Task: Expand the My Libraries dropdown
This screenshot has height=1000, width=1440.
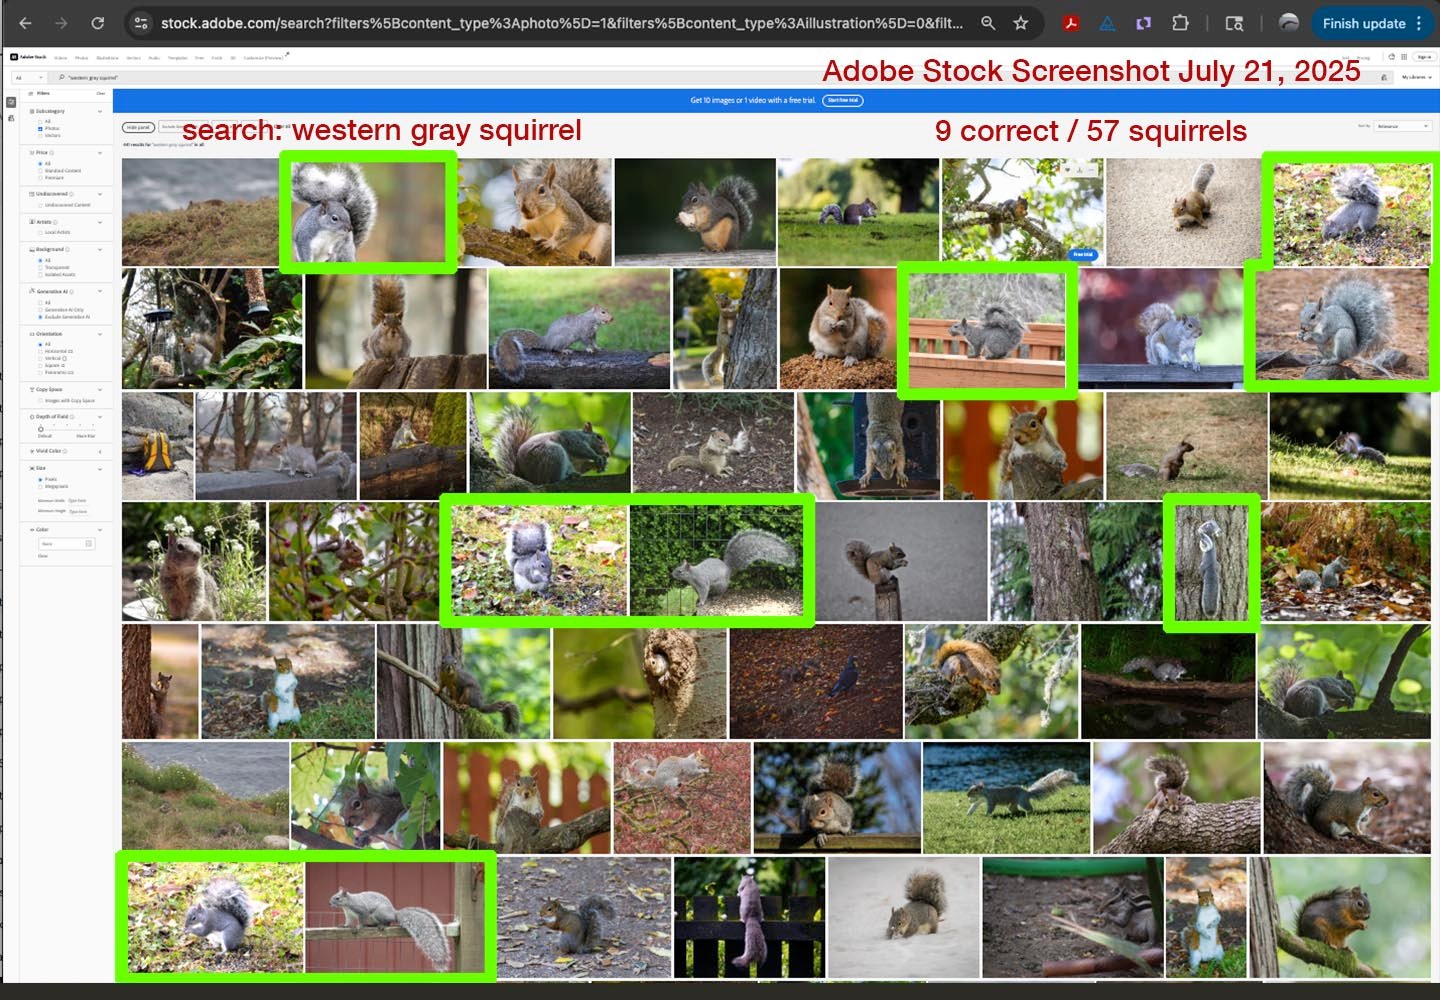Action: [x=1417, y=77]
